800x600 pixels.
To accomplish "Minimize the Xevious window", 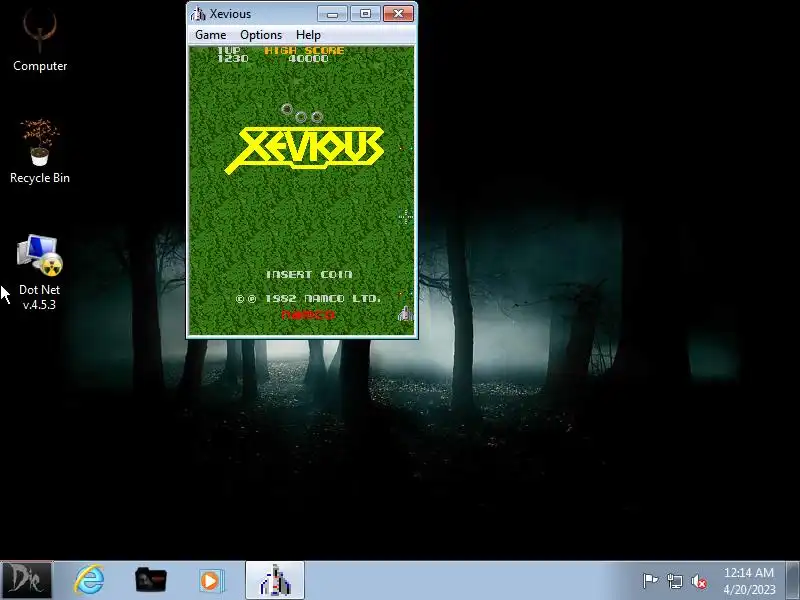I will 332,14.
